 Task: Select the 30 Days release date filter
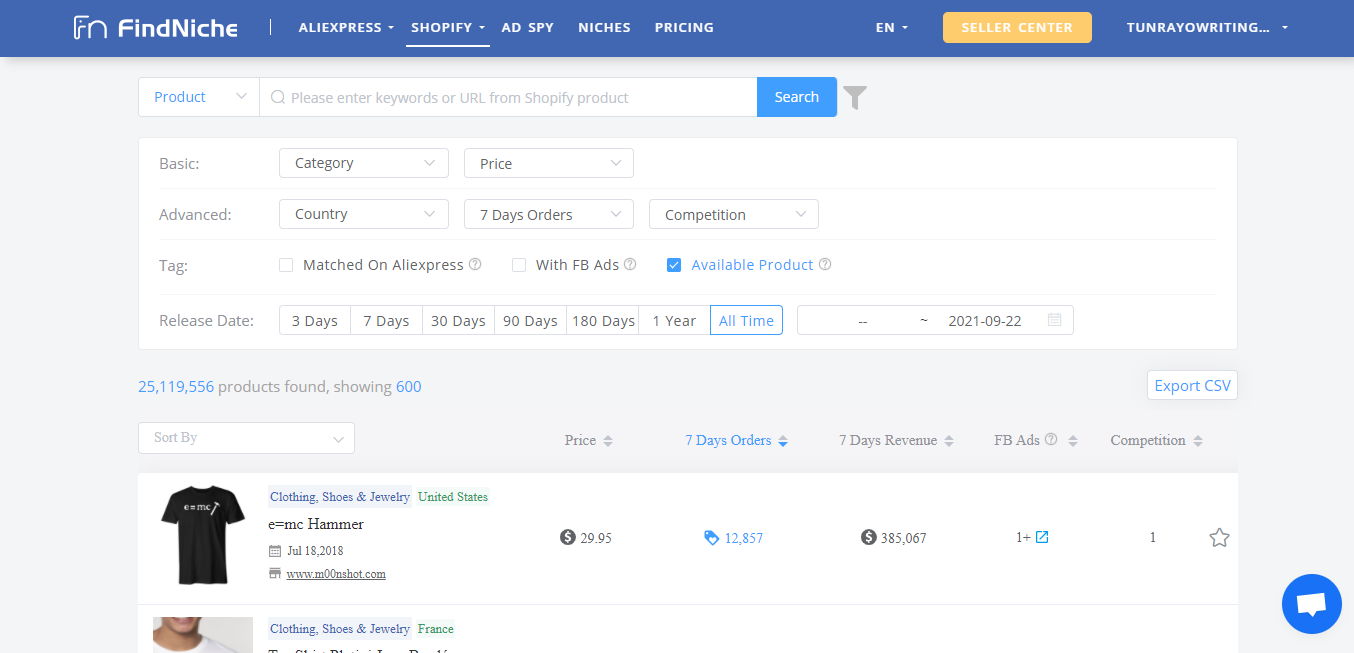(458, 319)
